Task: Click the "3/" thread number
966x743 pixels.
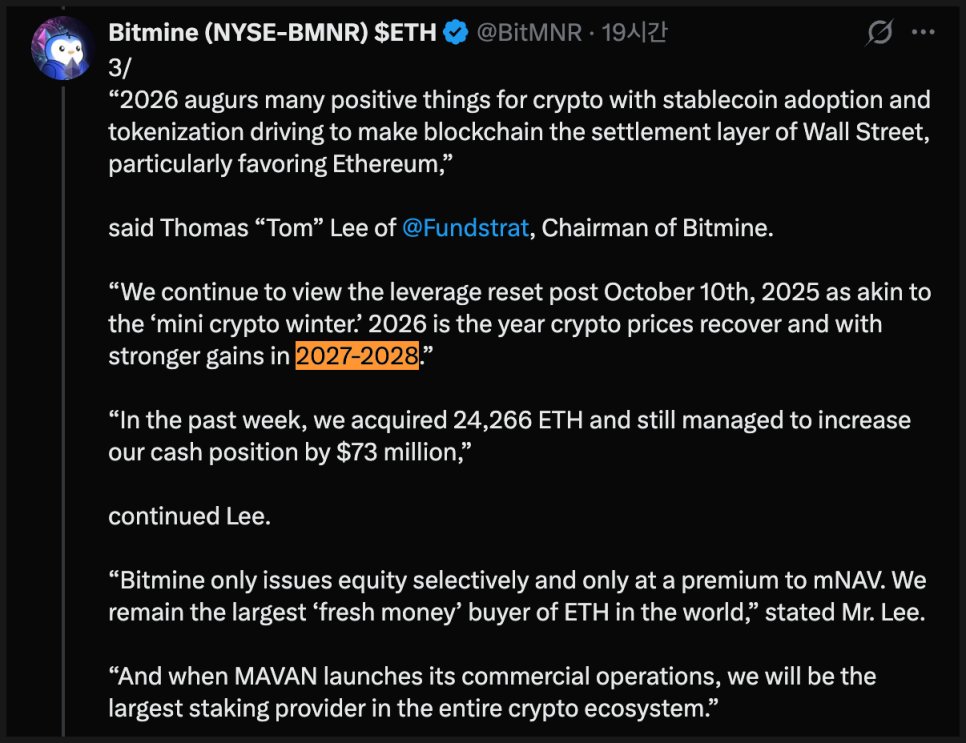Action: coord(119,68)
